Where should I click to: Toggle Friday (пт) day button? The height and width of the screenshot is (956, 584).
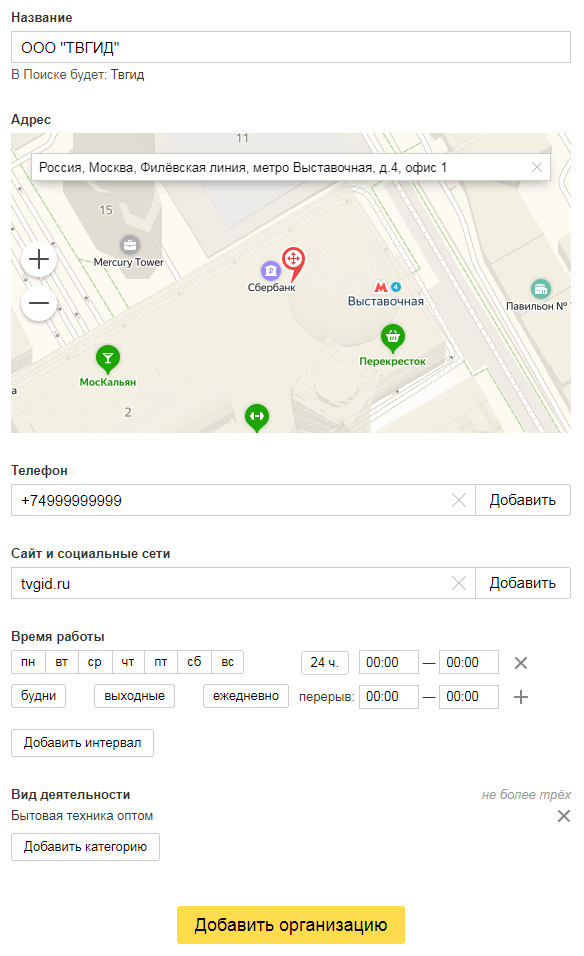(161, 662)
